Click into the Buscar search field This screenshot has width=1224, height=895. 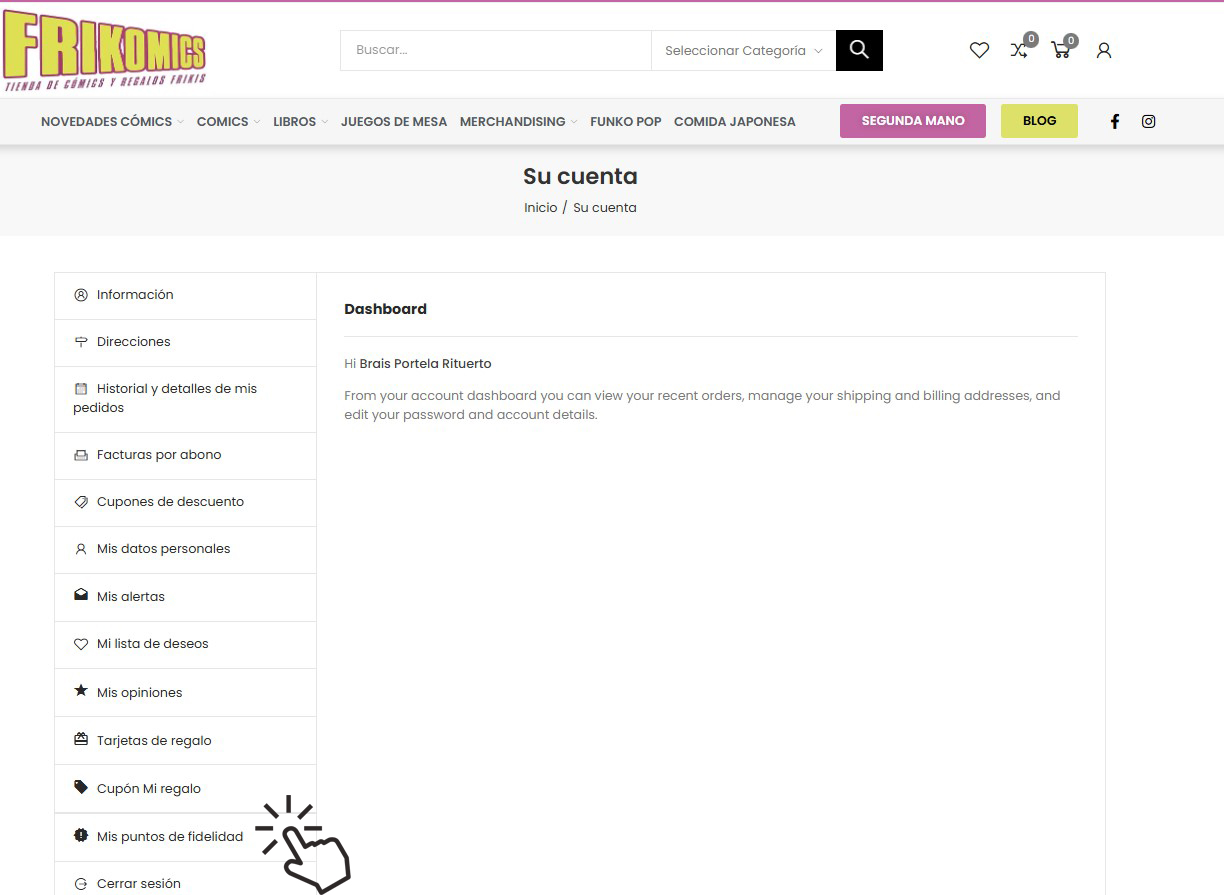tap(495, 50)
